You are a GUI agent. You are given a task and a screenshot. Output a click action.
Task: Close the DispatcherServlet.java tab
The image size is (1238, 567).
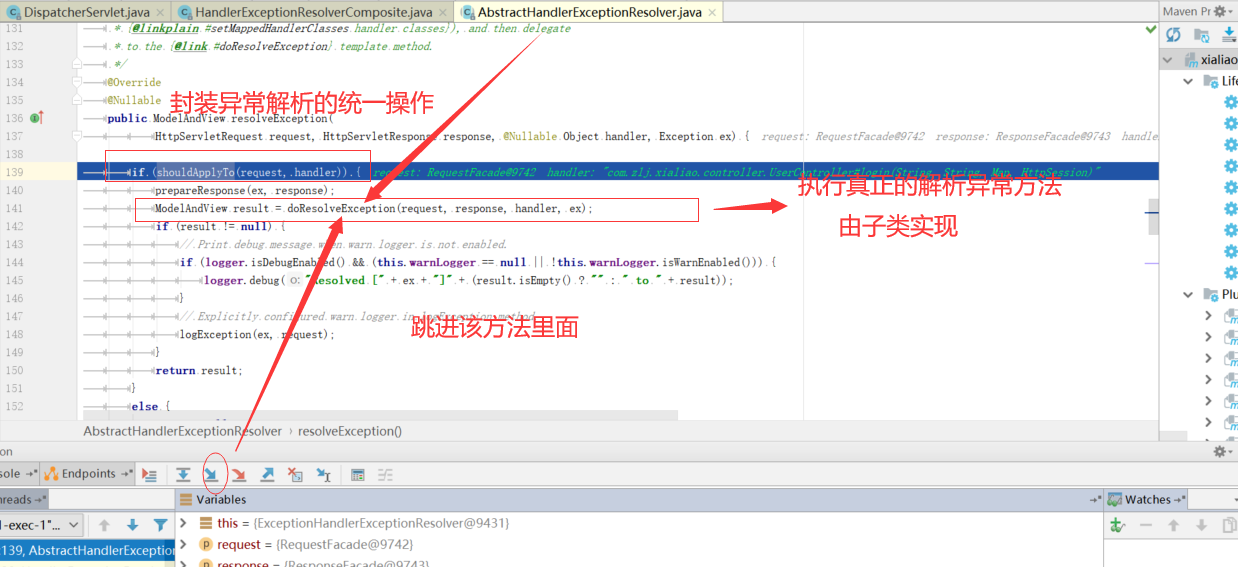(x=161, y=12)
